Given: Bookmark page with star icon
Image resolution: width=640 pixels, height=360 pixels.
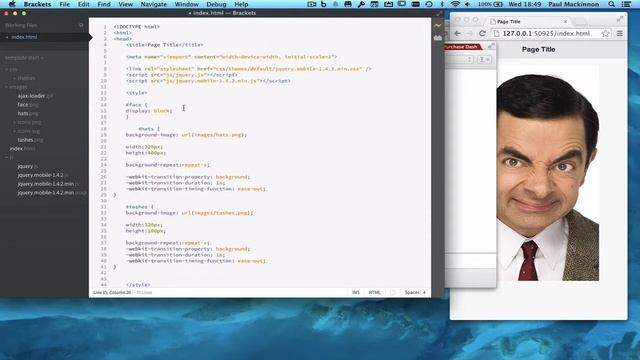Looking at the screenshot, I should tap(605, 33).
